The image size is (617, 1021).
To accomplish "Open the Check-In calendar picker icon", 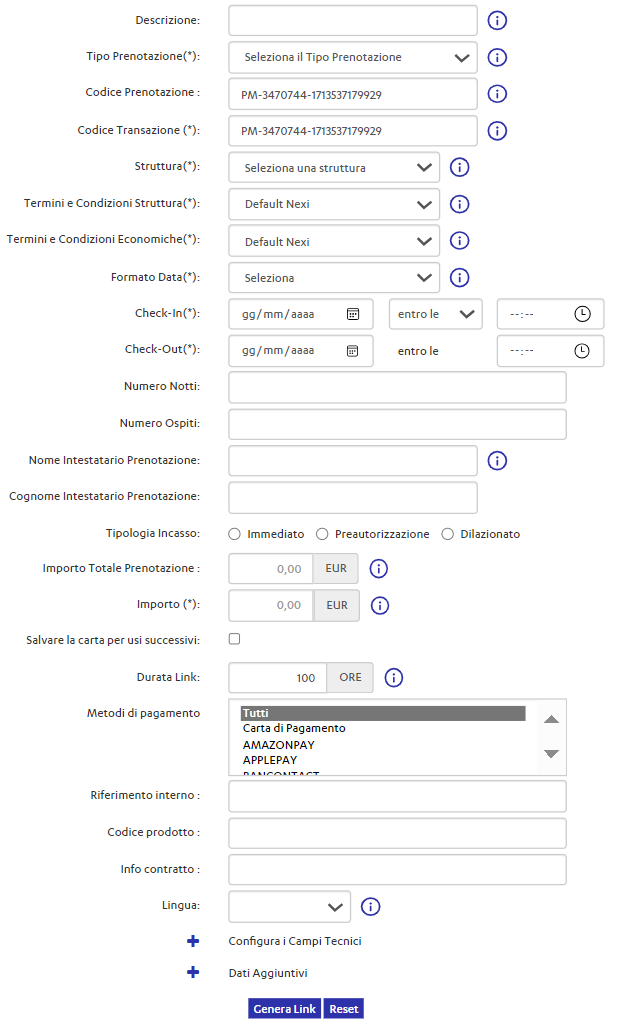I will point(353,315).
